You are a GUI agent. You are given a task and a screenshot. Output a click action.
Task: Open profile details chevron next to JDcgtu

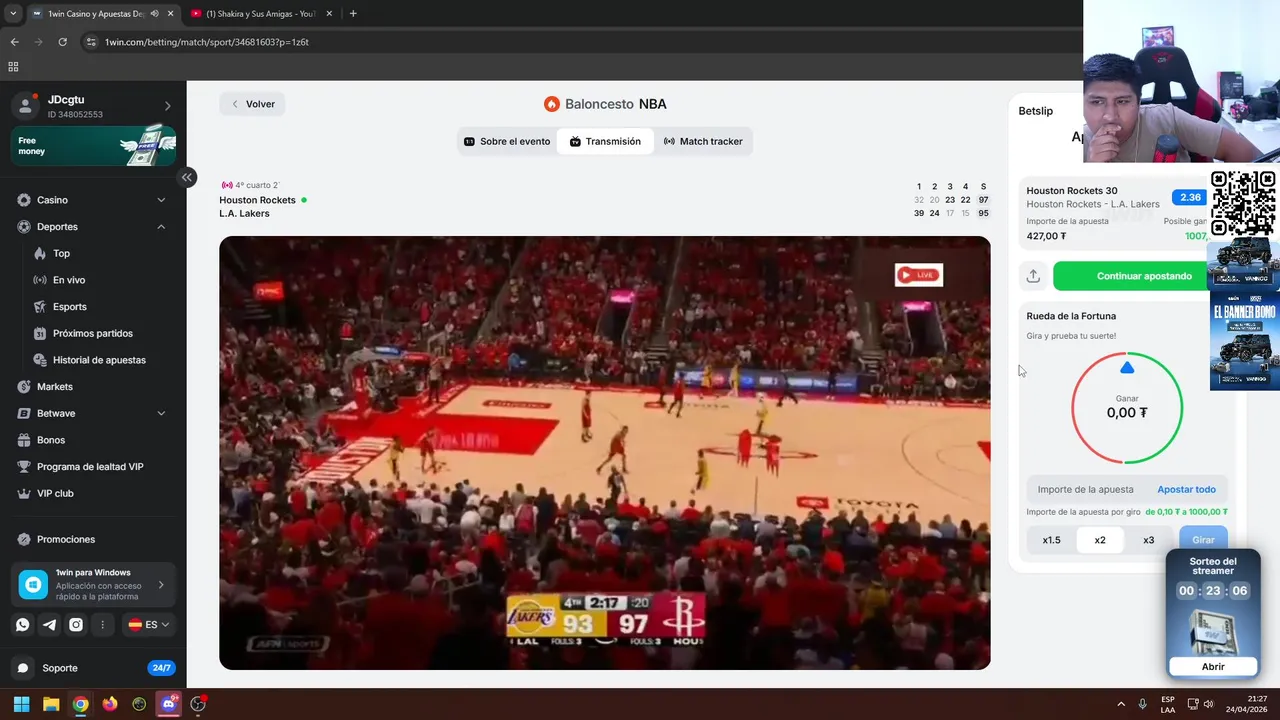point(167,106)
